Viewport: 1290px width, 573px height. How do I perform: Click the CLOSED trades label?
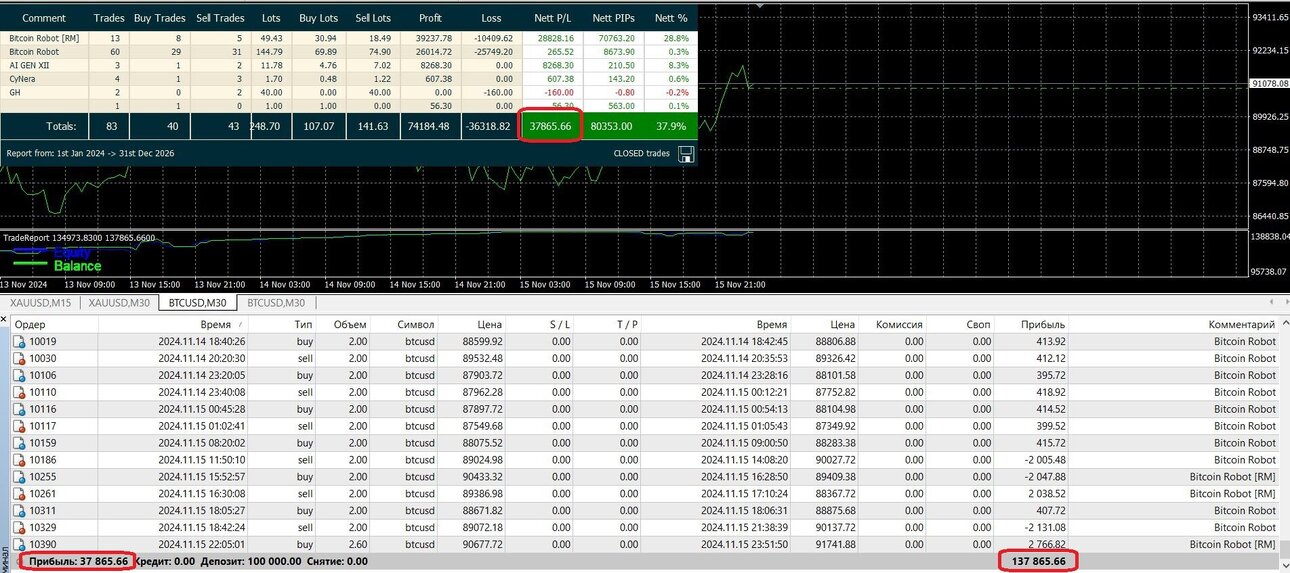pos(642,154)
